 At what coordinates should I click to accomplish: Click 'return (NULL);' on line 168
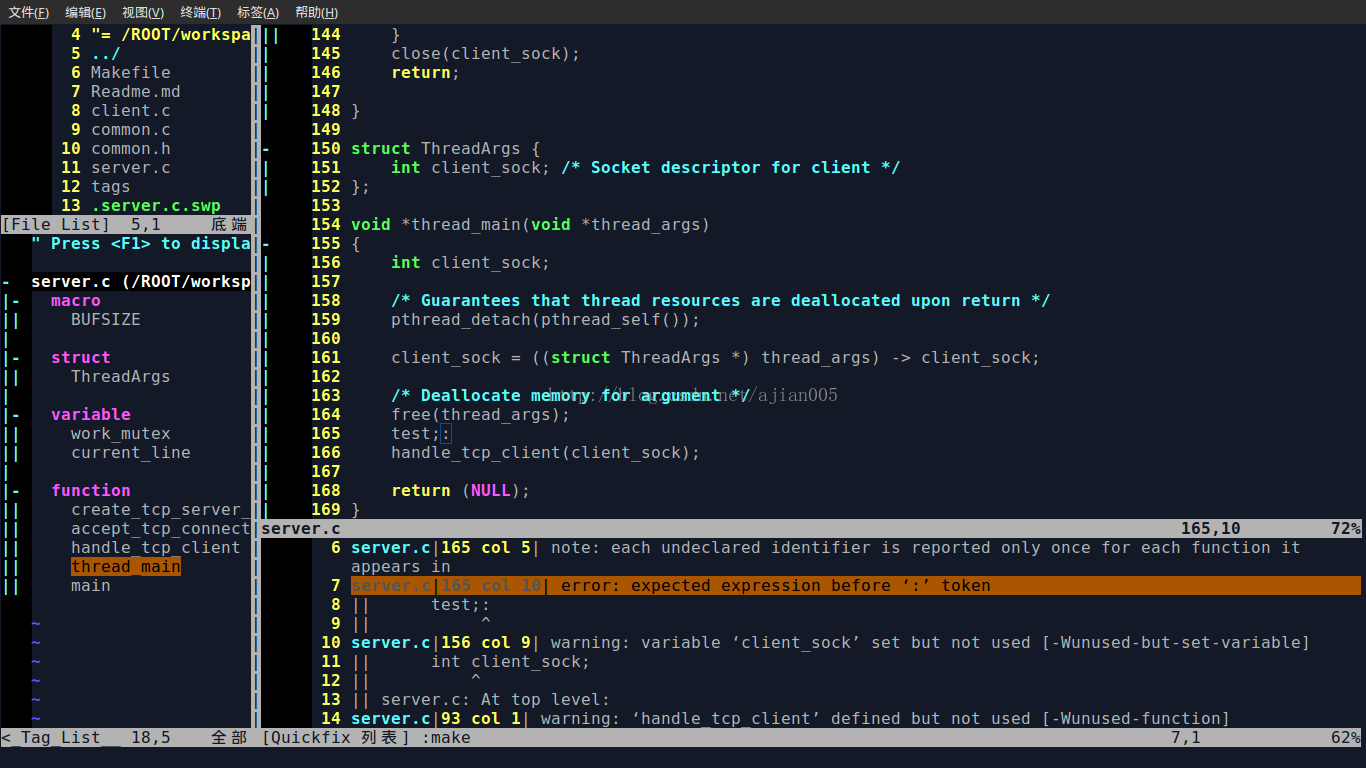[461, 491]
